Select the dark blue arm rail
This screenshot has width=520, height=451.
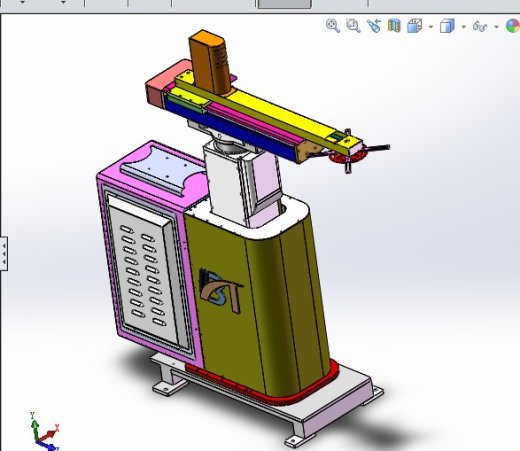tap(230, 128)
